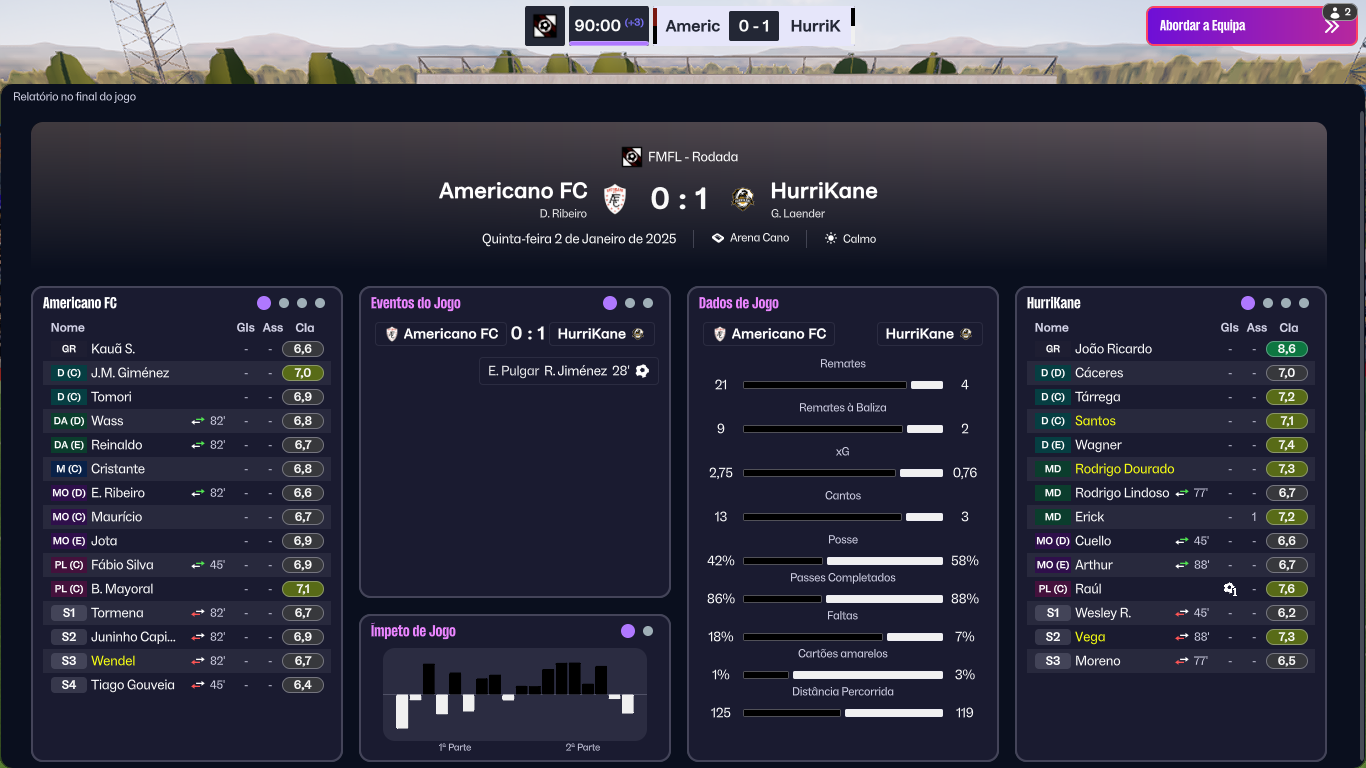Screen dimensions: 1366x768
Task: Open the HurriKane tab in Dados de Jogo
Action: [929, 334]
